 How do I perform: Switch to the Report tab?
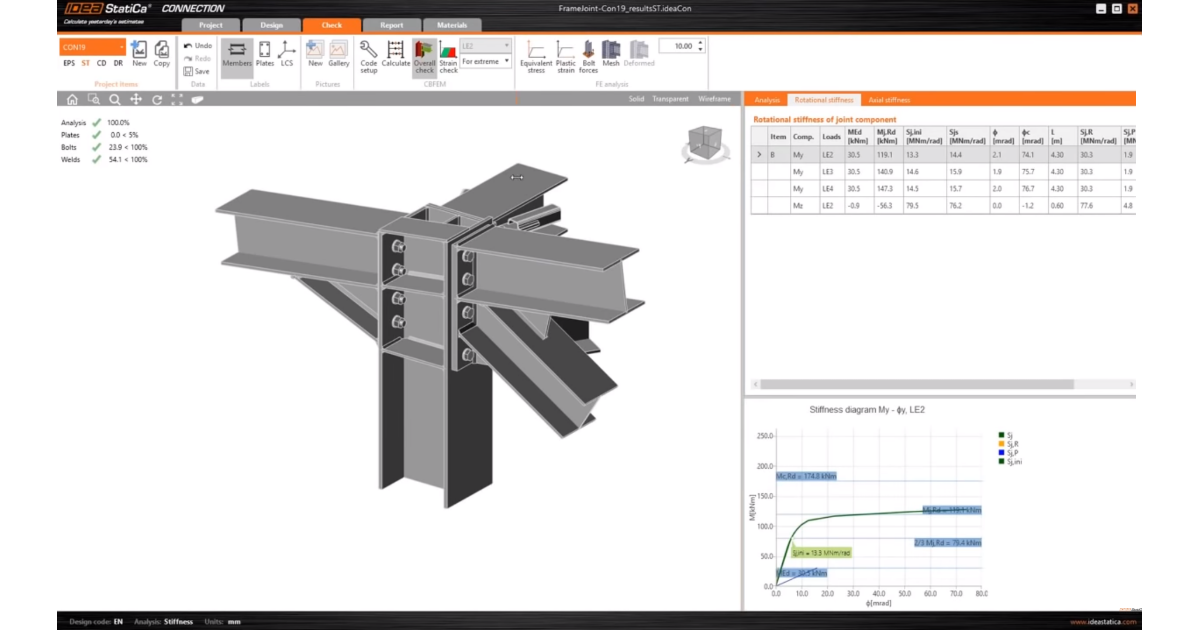click(x=391, y=25)
